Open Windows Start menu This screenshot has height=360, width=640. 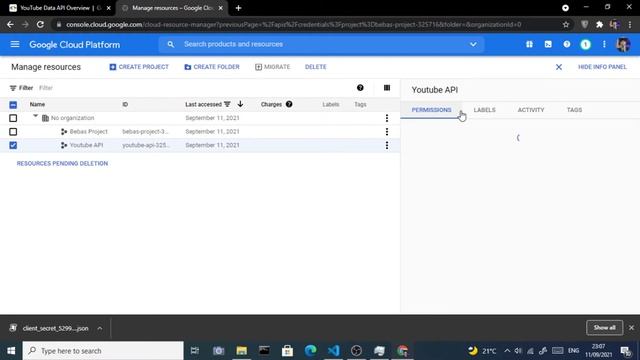[x=11, y=351]
